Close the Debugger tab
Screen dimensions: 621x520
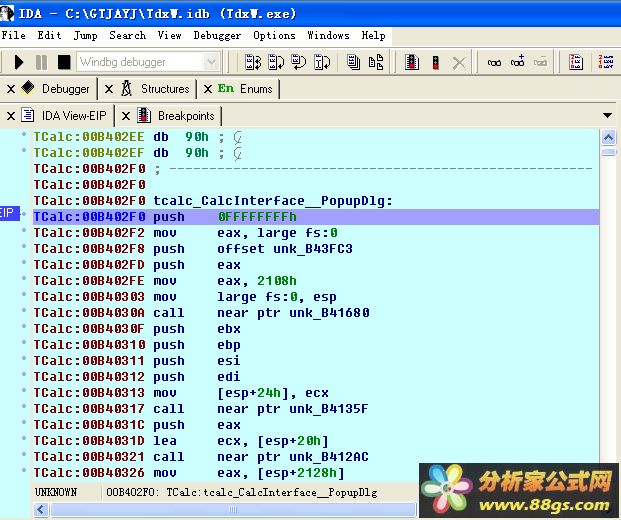[x=11, y=89]
